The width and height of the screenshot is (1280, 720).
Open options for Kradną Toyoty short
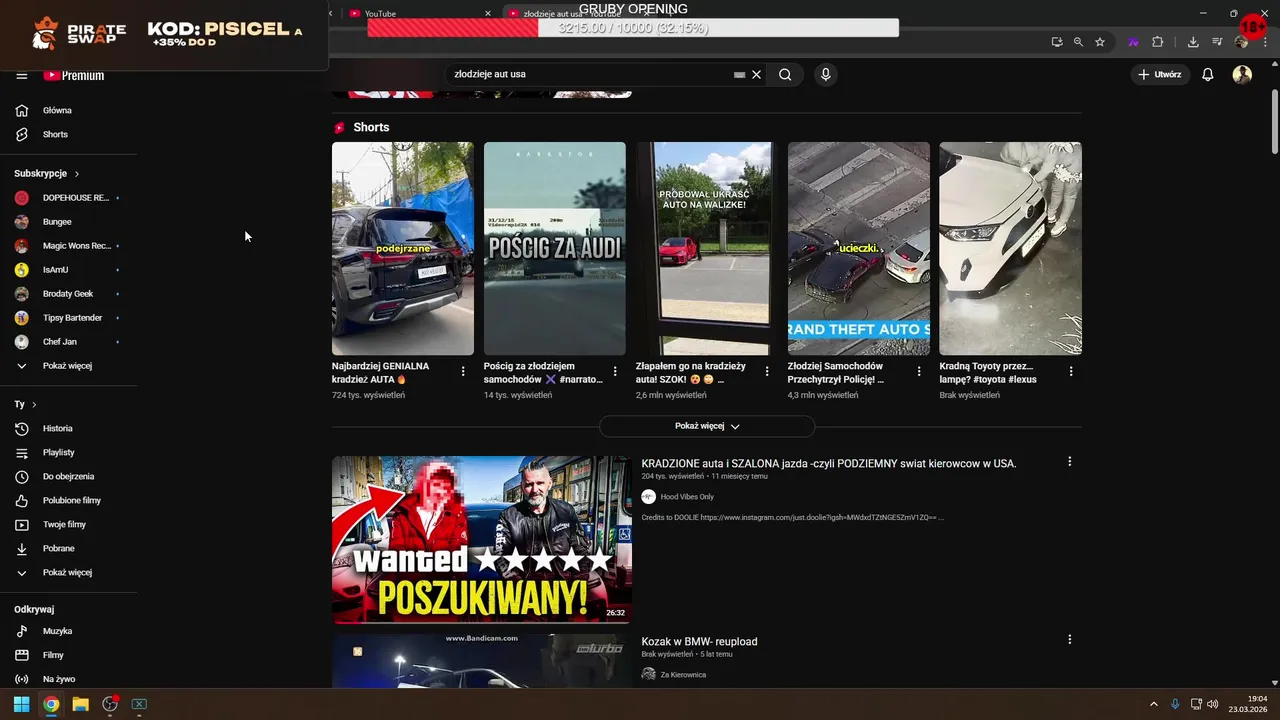click(x=1071, y=372)
